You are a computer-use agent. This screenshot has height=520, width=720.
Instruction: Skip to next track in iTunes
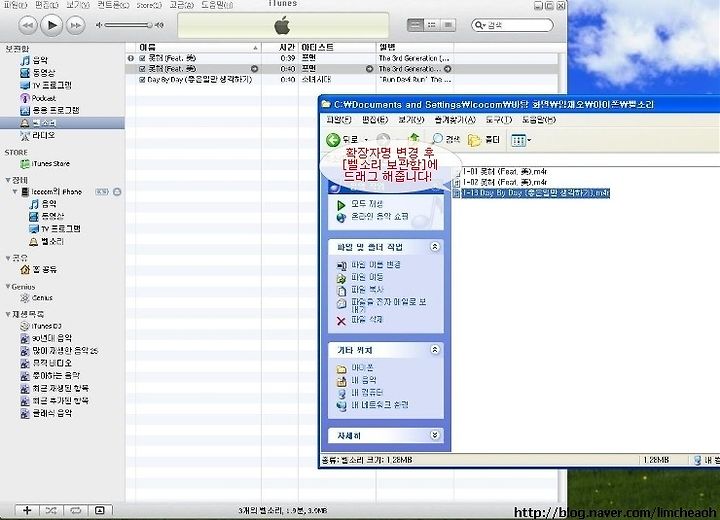click(x=75, y=25)
